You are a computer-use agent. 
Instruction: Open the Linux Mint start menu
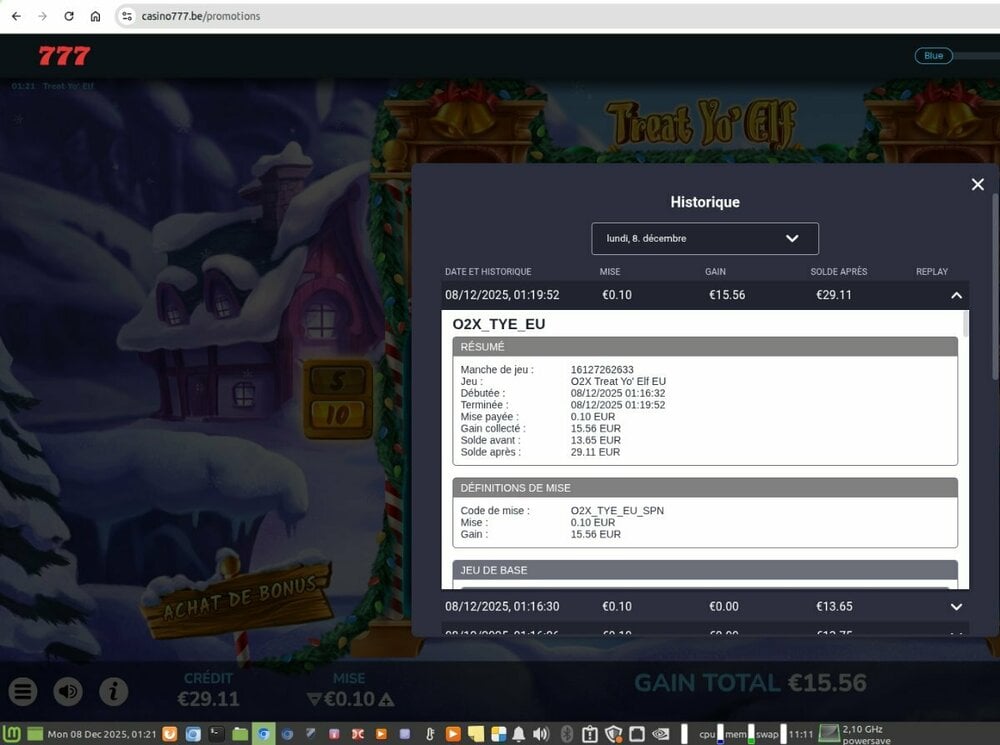pos(13,734)
